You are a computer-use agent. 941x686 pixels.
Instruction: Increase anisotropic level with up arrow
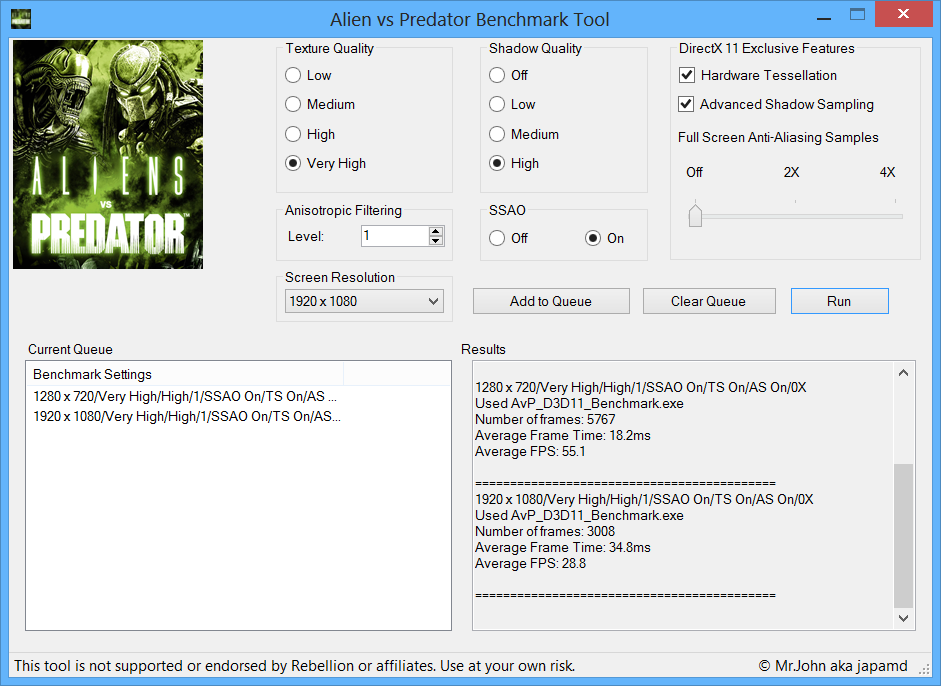click(x=436, y=231)
